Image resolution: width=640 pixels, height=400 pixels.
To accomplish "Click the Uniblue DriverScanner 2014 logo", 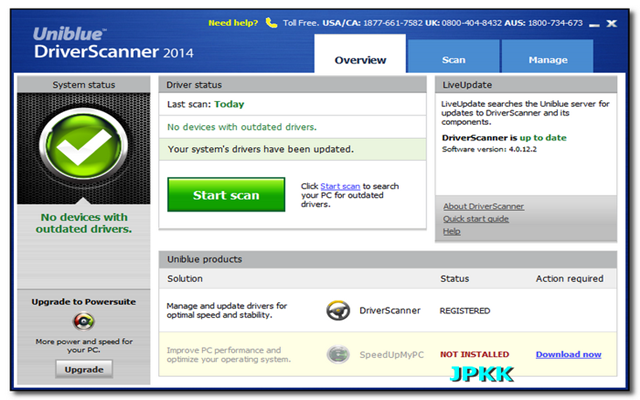I will point(113,43).
